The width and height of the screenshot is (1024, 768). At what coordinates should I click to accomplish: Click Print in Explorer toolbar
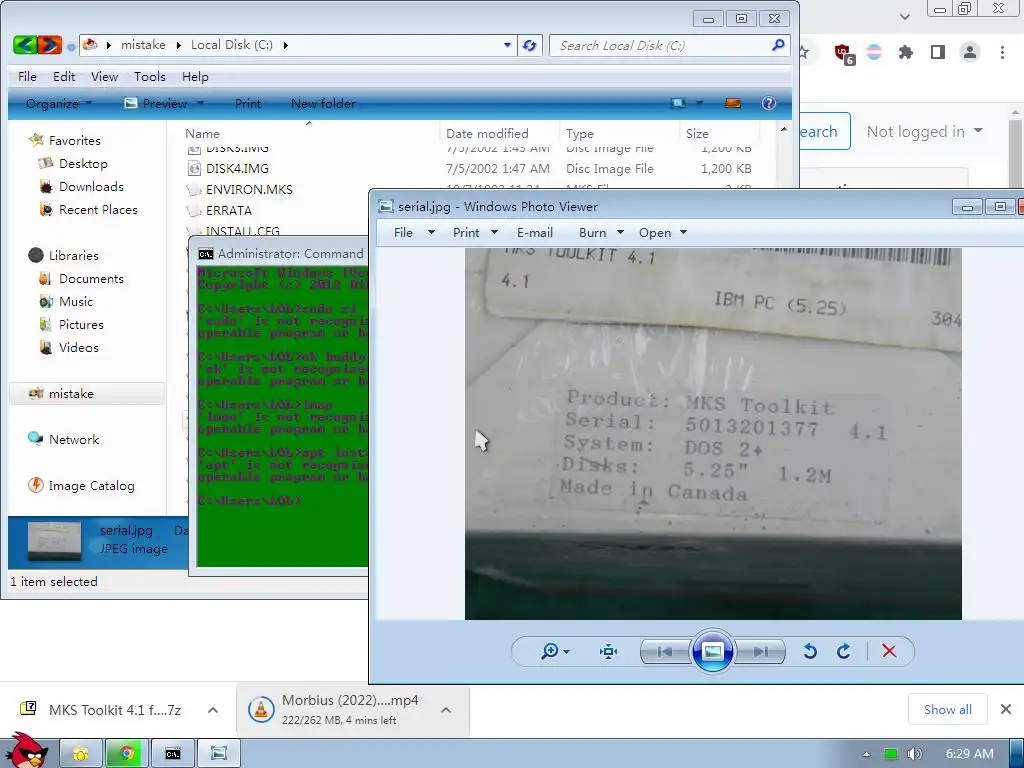pyautogui.click(x=248, y=103)
